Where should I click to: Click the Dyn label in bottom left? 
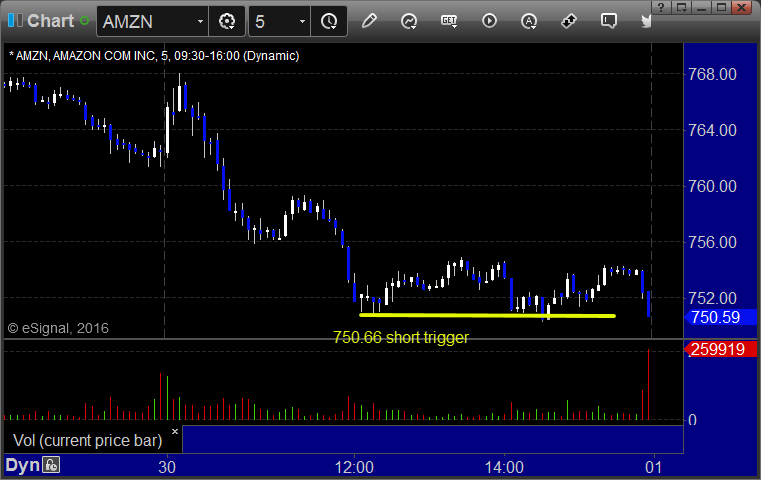coord(22,465)
